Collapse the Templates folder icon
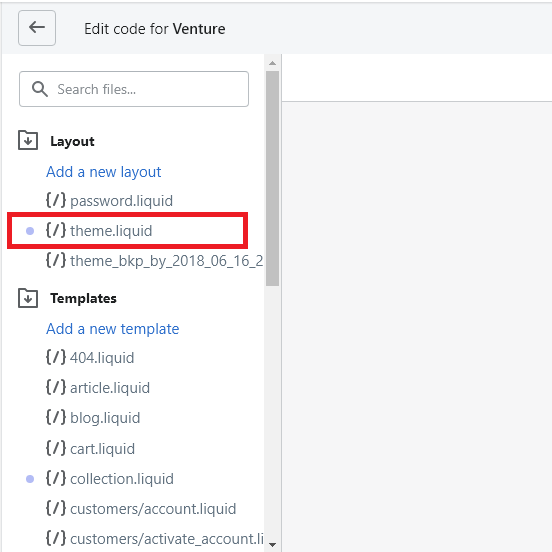The height and width of the screenshot is (552, 552). coord(28,298)
